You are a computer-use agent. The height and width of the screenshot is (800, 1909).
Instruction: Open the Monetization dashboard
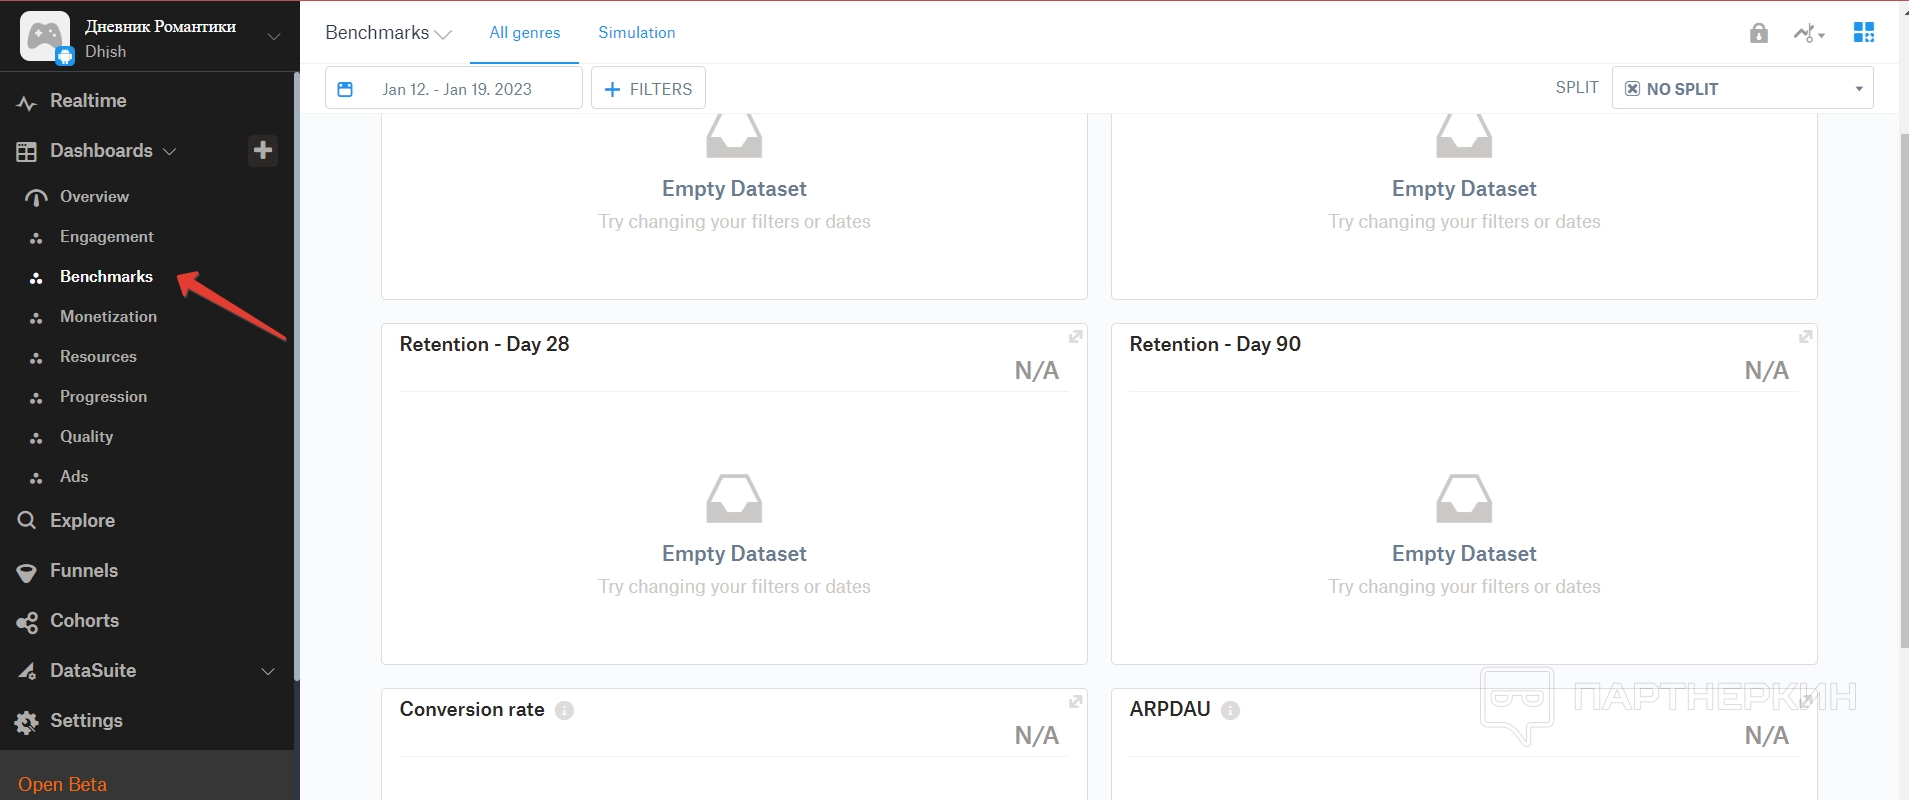coord(108,317)
